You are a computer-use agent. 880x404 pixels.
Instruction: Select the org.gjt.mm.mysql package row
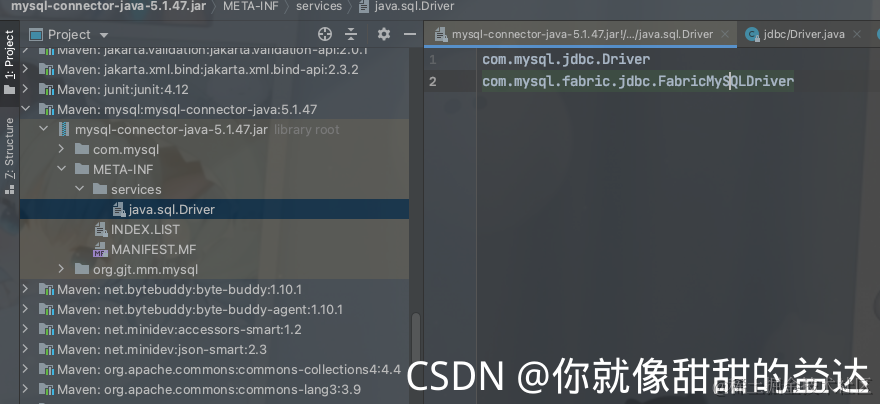(214, 269)
